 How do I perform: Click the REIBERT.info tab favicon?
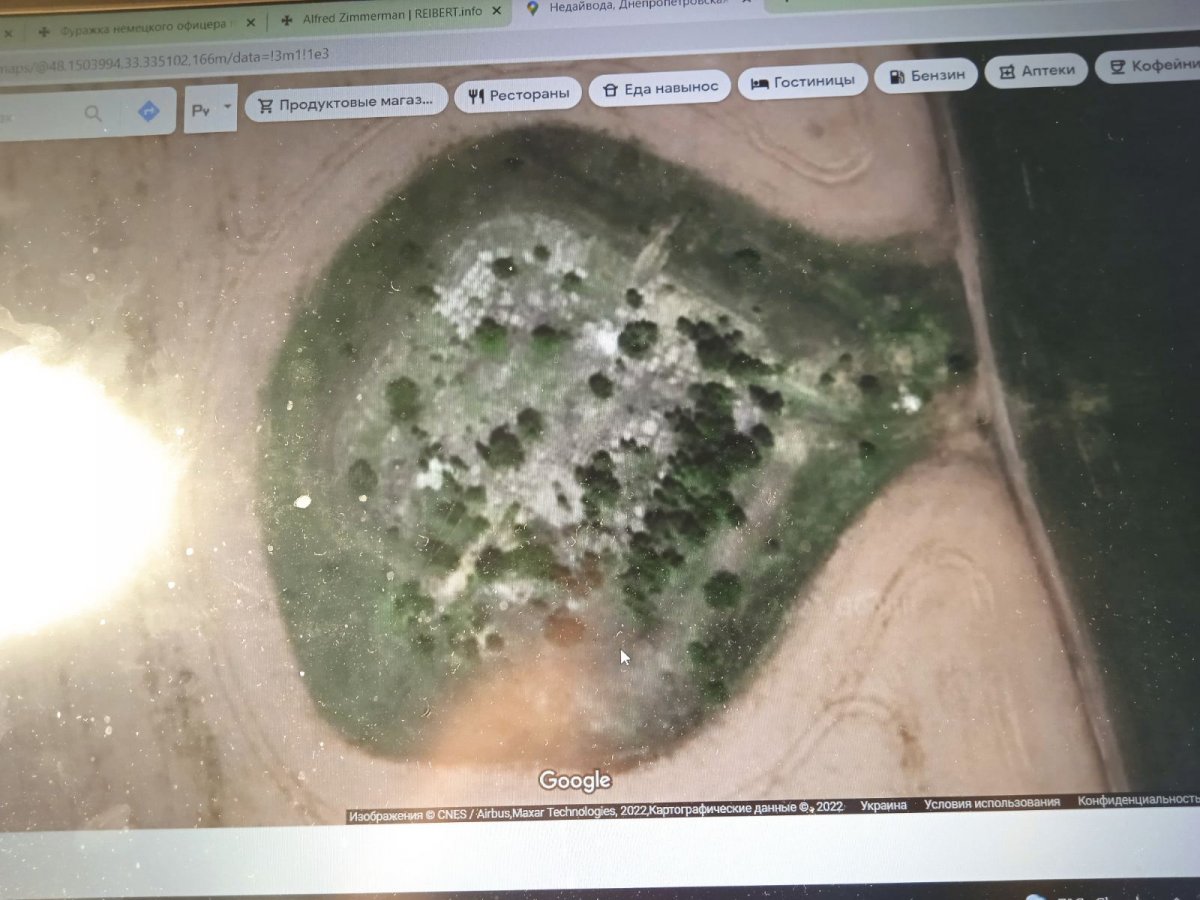pyautogui.click(x=288, y=20)
